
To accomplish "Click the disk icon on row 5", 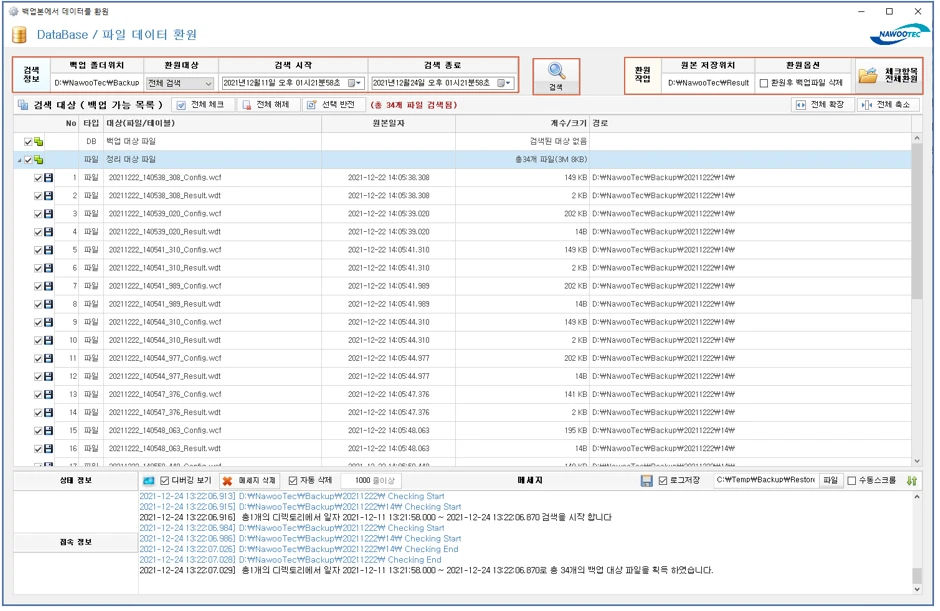I will [x=49, y=249].
